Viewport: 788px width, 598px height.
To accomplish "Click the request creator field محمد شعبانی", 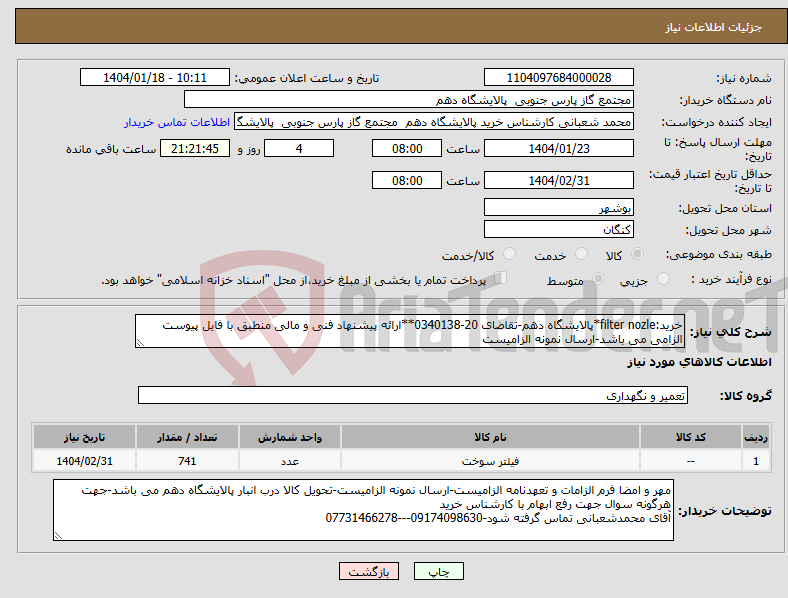I will click(x=434, y=122).
